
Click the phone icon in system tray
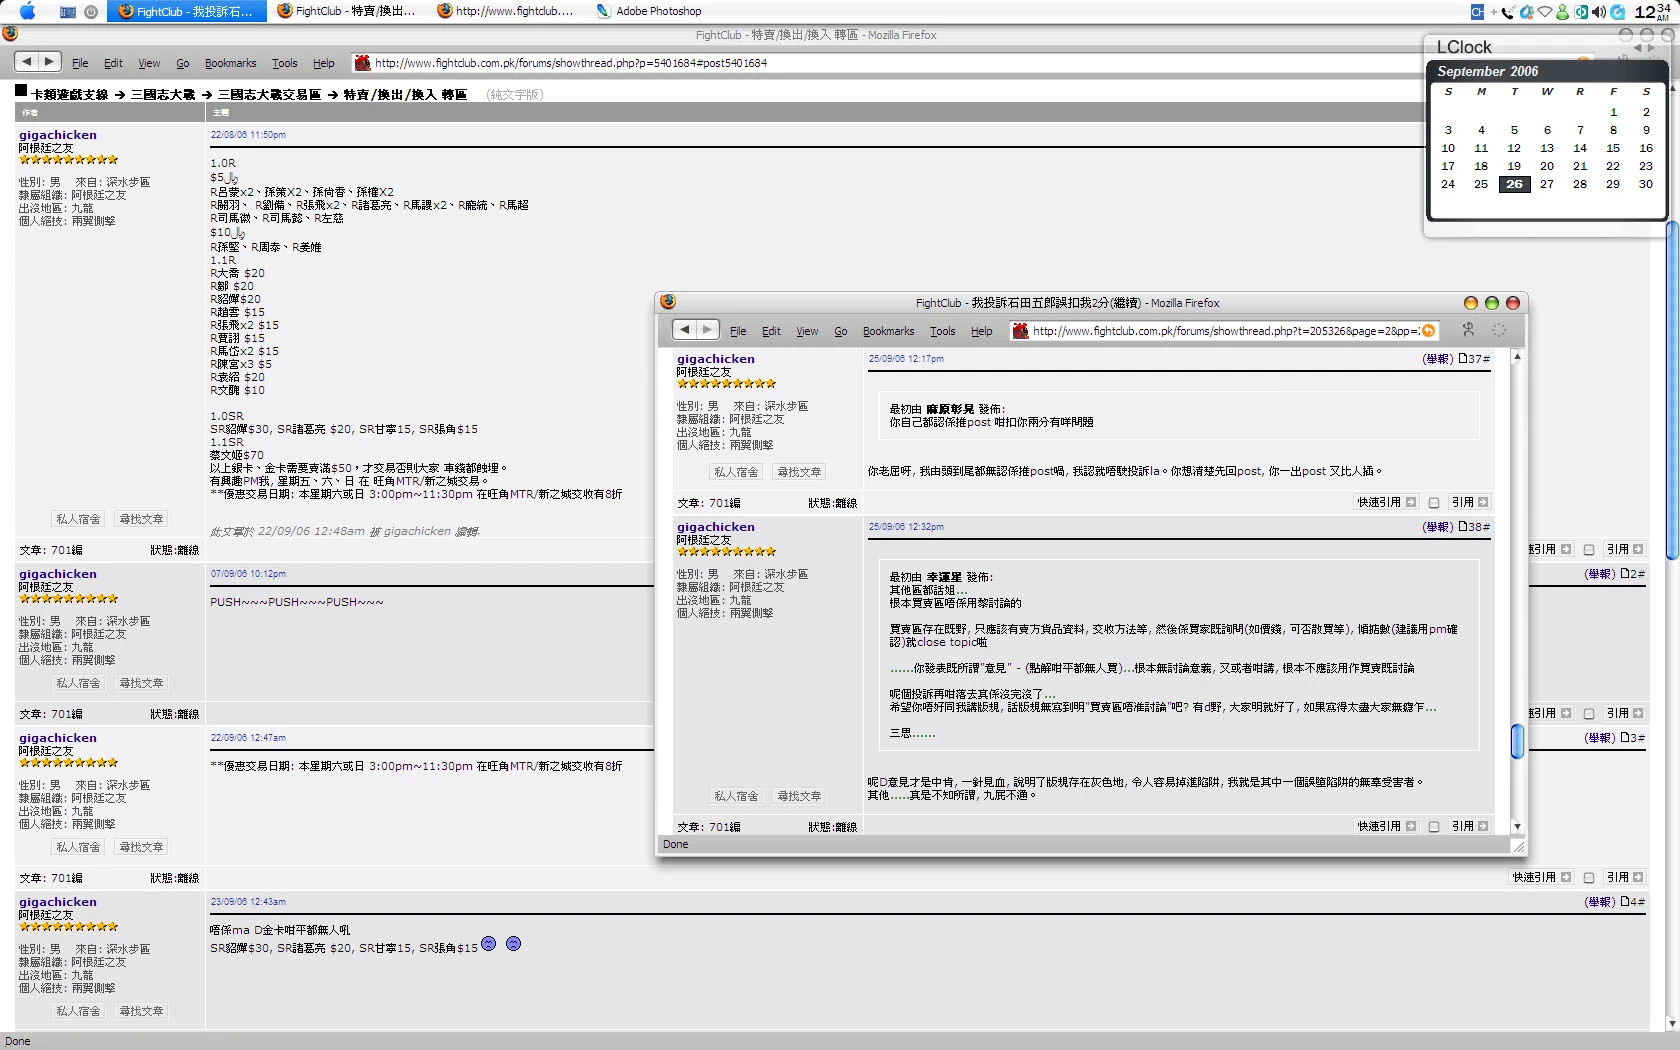1508,12
